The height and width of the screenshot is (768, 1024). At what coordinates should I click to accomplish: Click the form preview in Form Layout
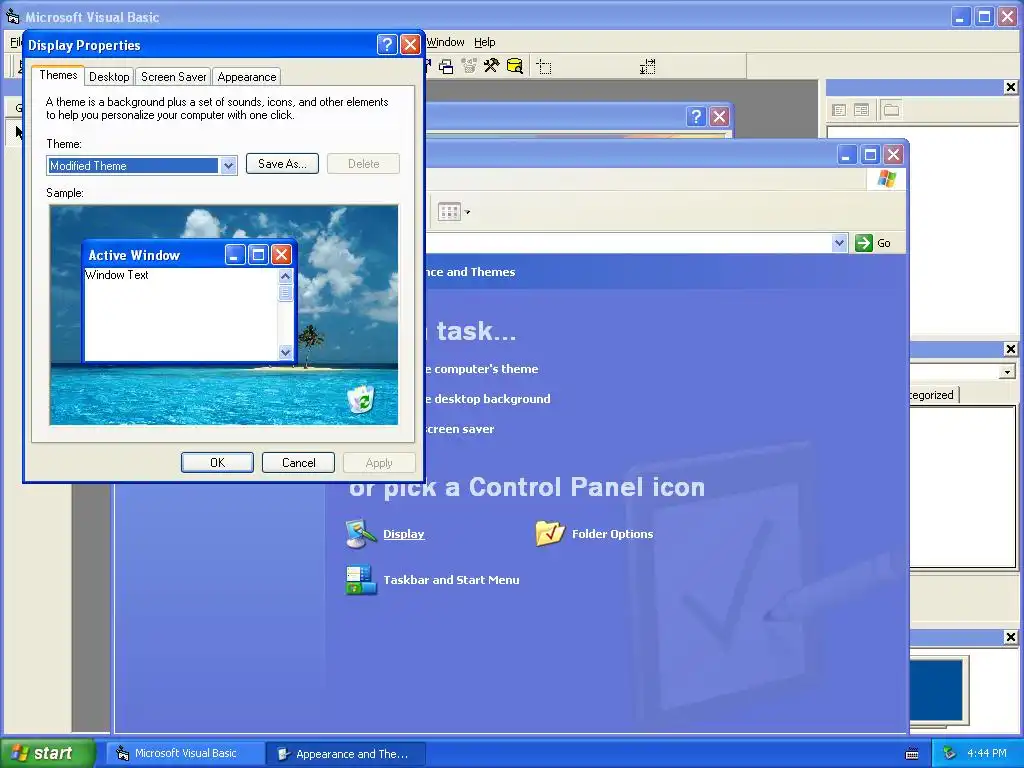(x=936, y=690)
